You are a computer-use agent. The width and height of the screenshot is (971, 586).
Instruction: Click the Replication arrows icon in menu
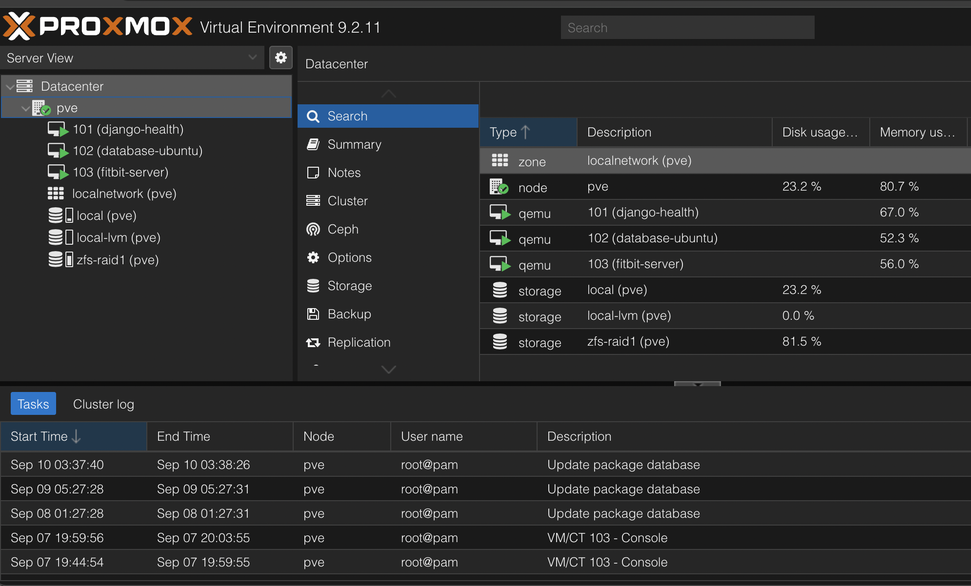[x=313, y=343]
